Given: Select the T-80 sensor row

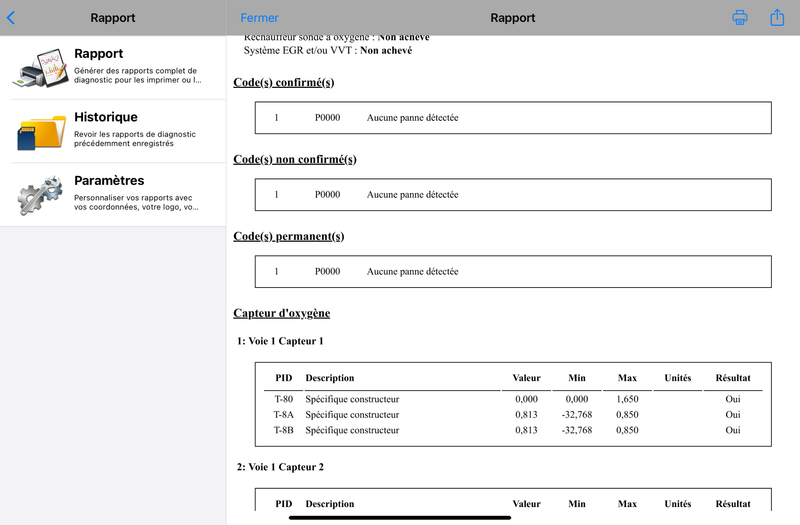Looking at the screenshot, I should pos(513,399).
